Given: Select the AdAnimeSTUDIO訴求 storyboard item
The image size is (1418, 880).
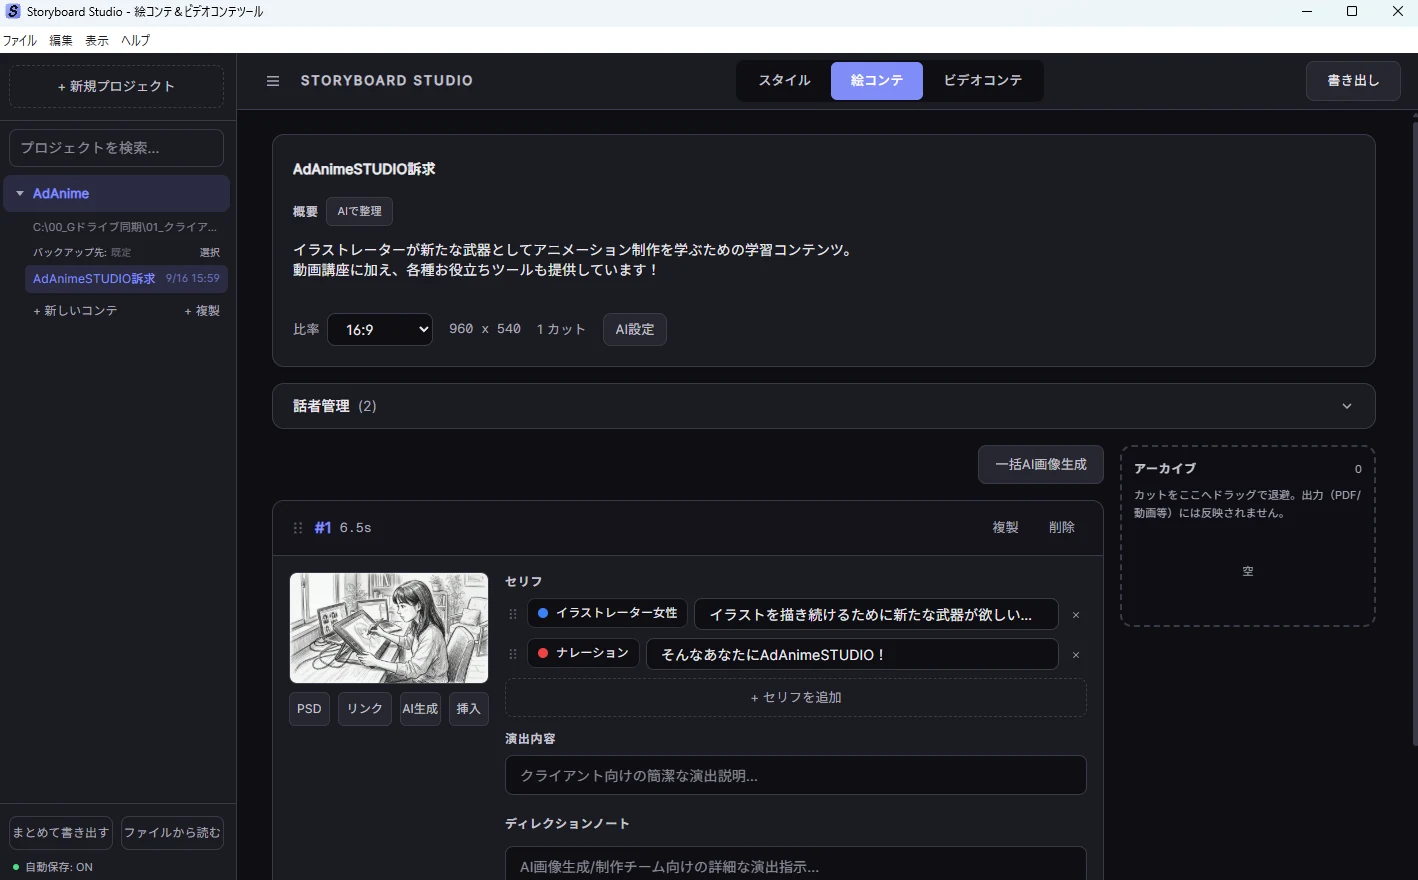Looking at the screenshot, I should 127,278.
